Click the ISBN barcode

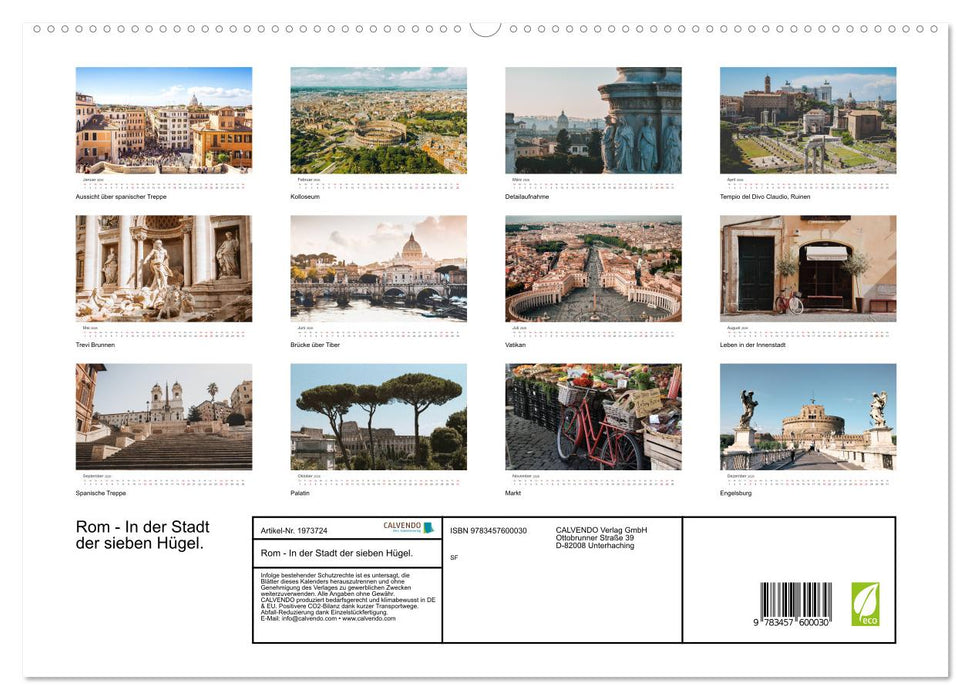[x=796, y=605]
